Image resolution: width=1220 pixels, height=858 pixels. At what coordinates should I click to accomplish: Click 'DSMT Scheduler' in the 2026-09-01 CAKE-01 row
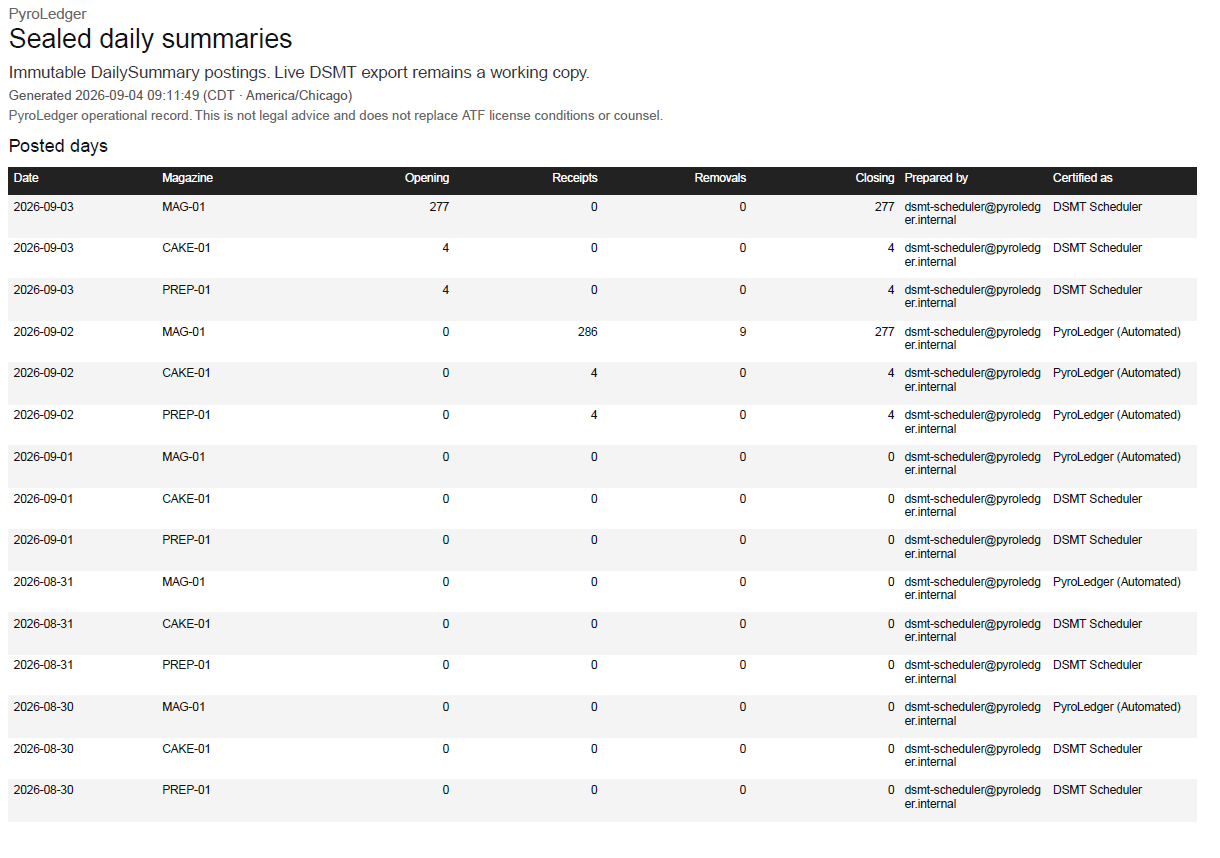pos(1097,499)
